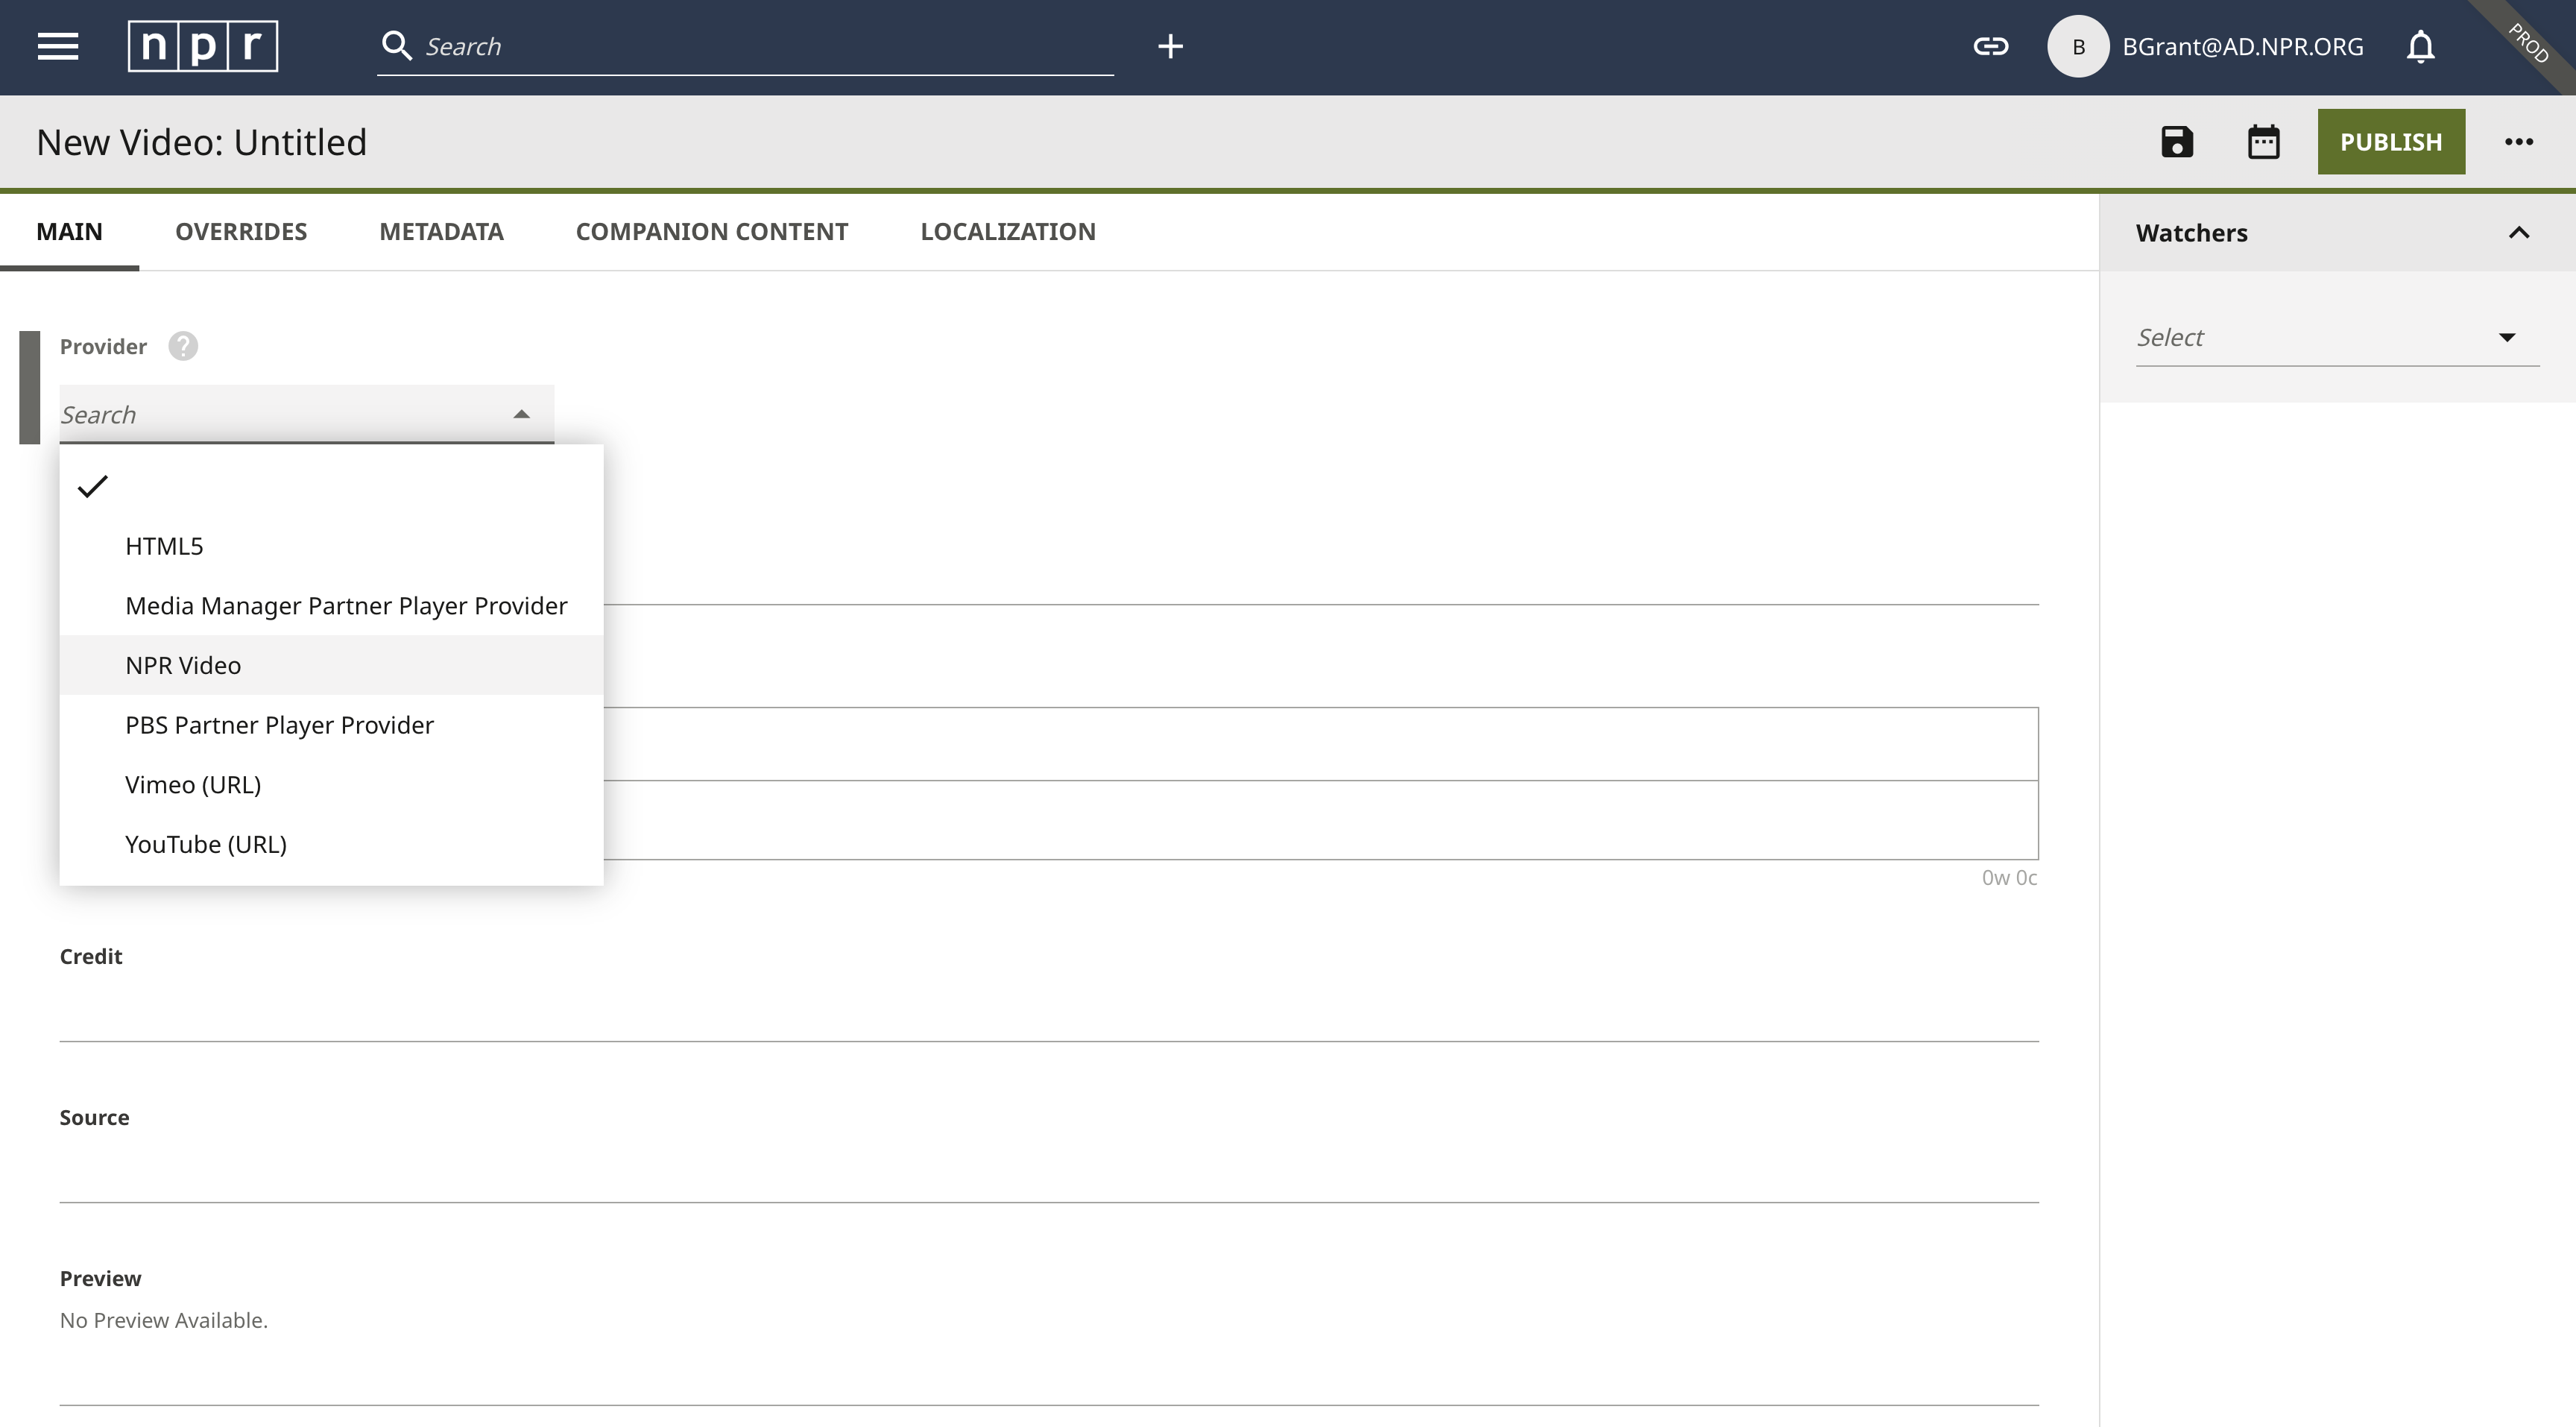Viewport: 2576px width, 1427px height.
Task: Click the search magnifier icon
Action: click(x=397, y=46)
